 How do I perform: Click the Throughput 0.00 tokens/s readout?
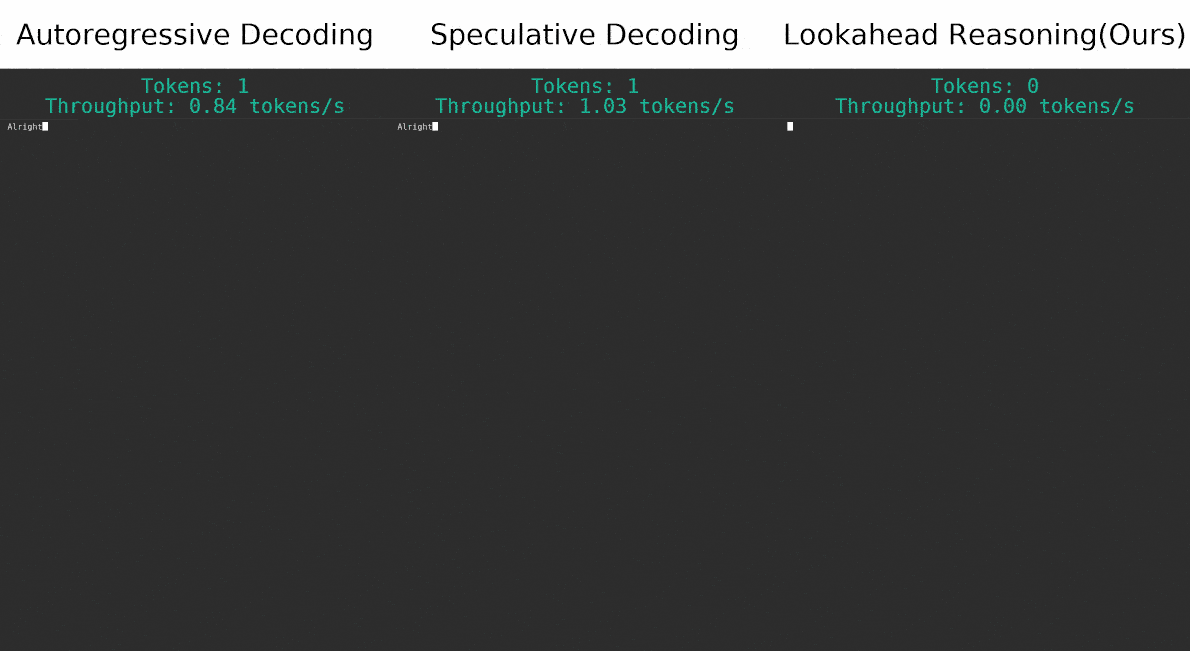pos(984,106)
